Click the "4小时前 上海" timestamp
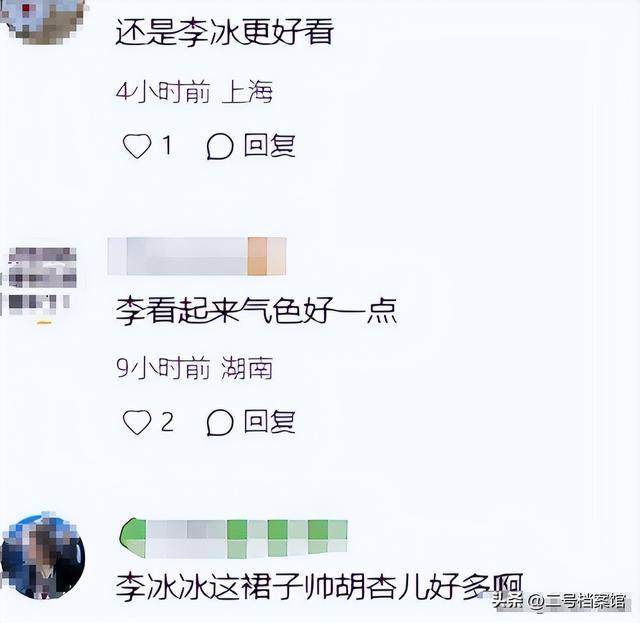Image resolution: width=640 pixels, height=623 pixels. pos(194,92)
